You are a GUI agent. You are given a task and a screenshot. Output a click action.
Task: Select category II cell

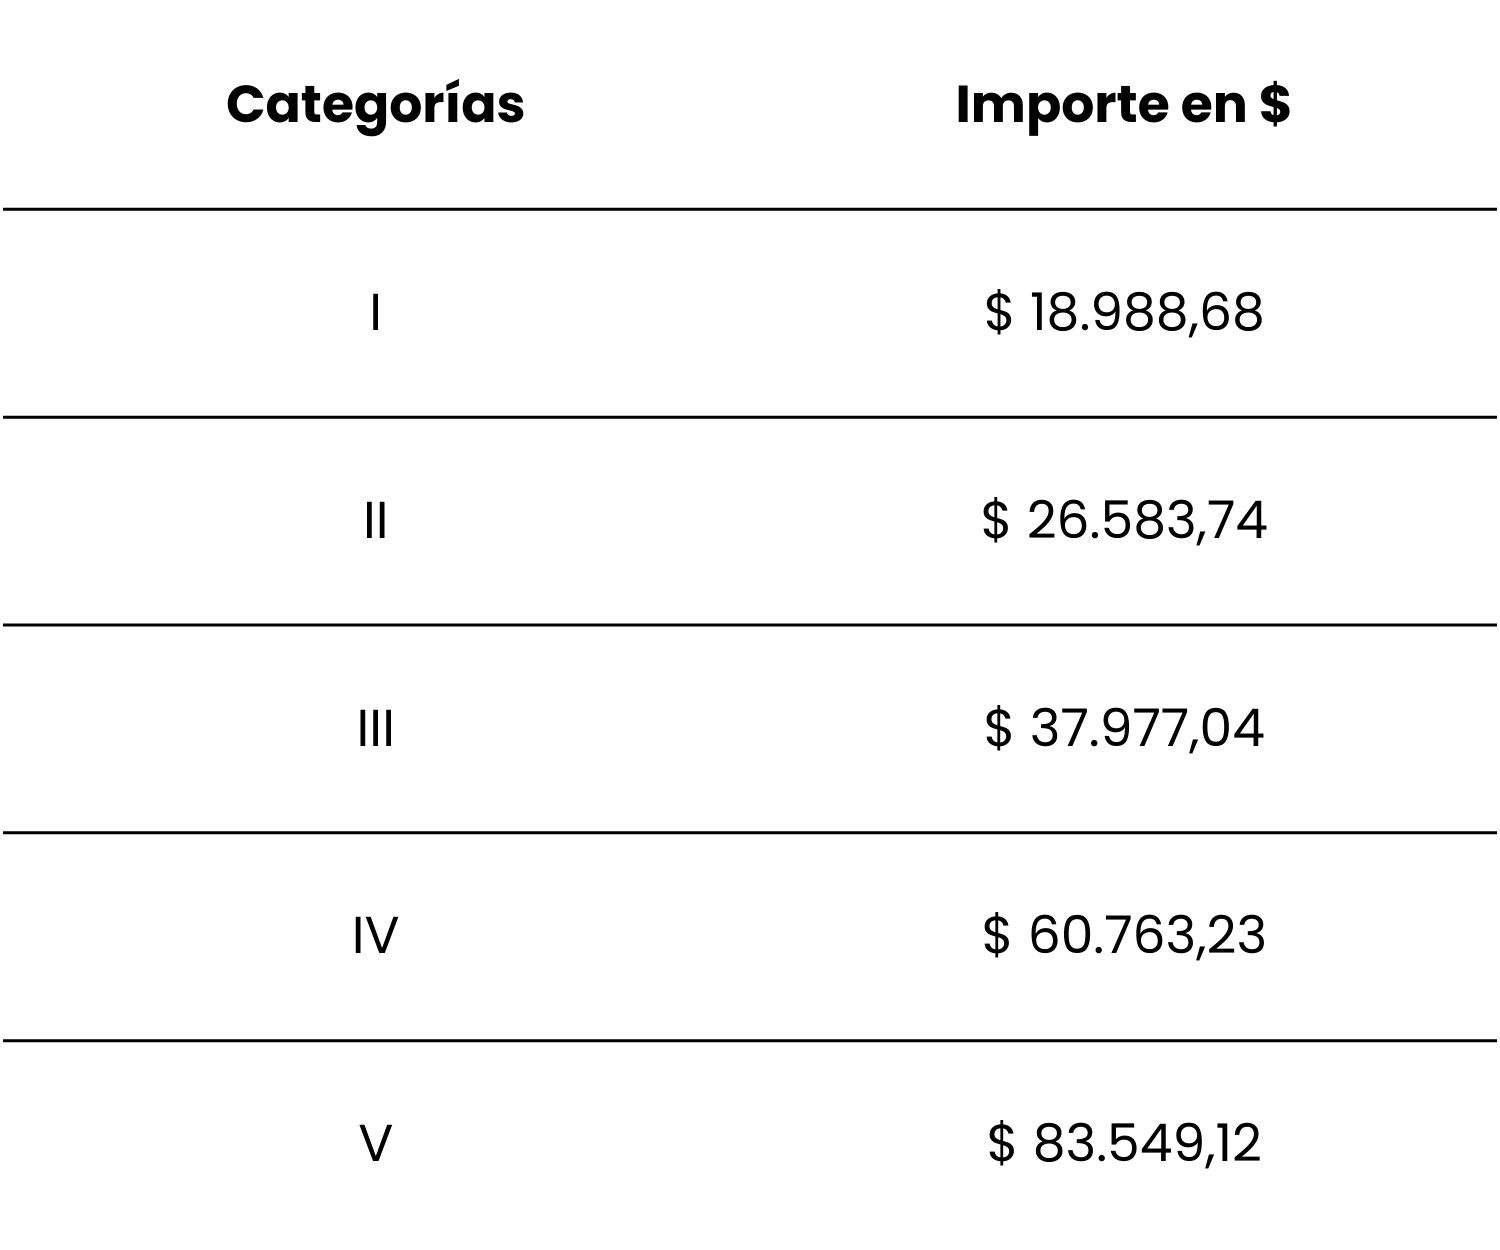point(375,521)
